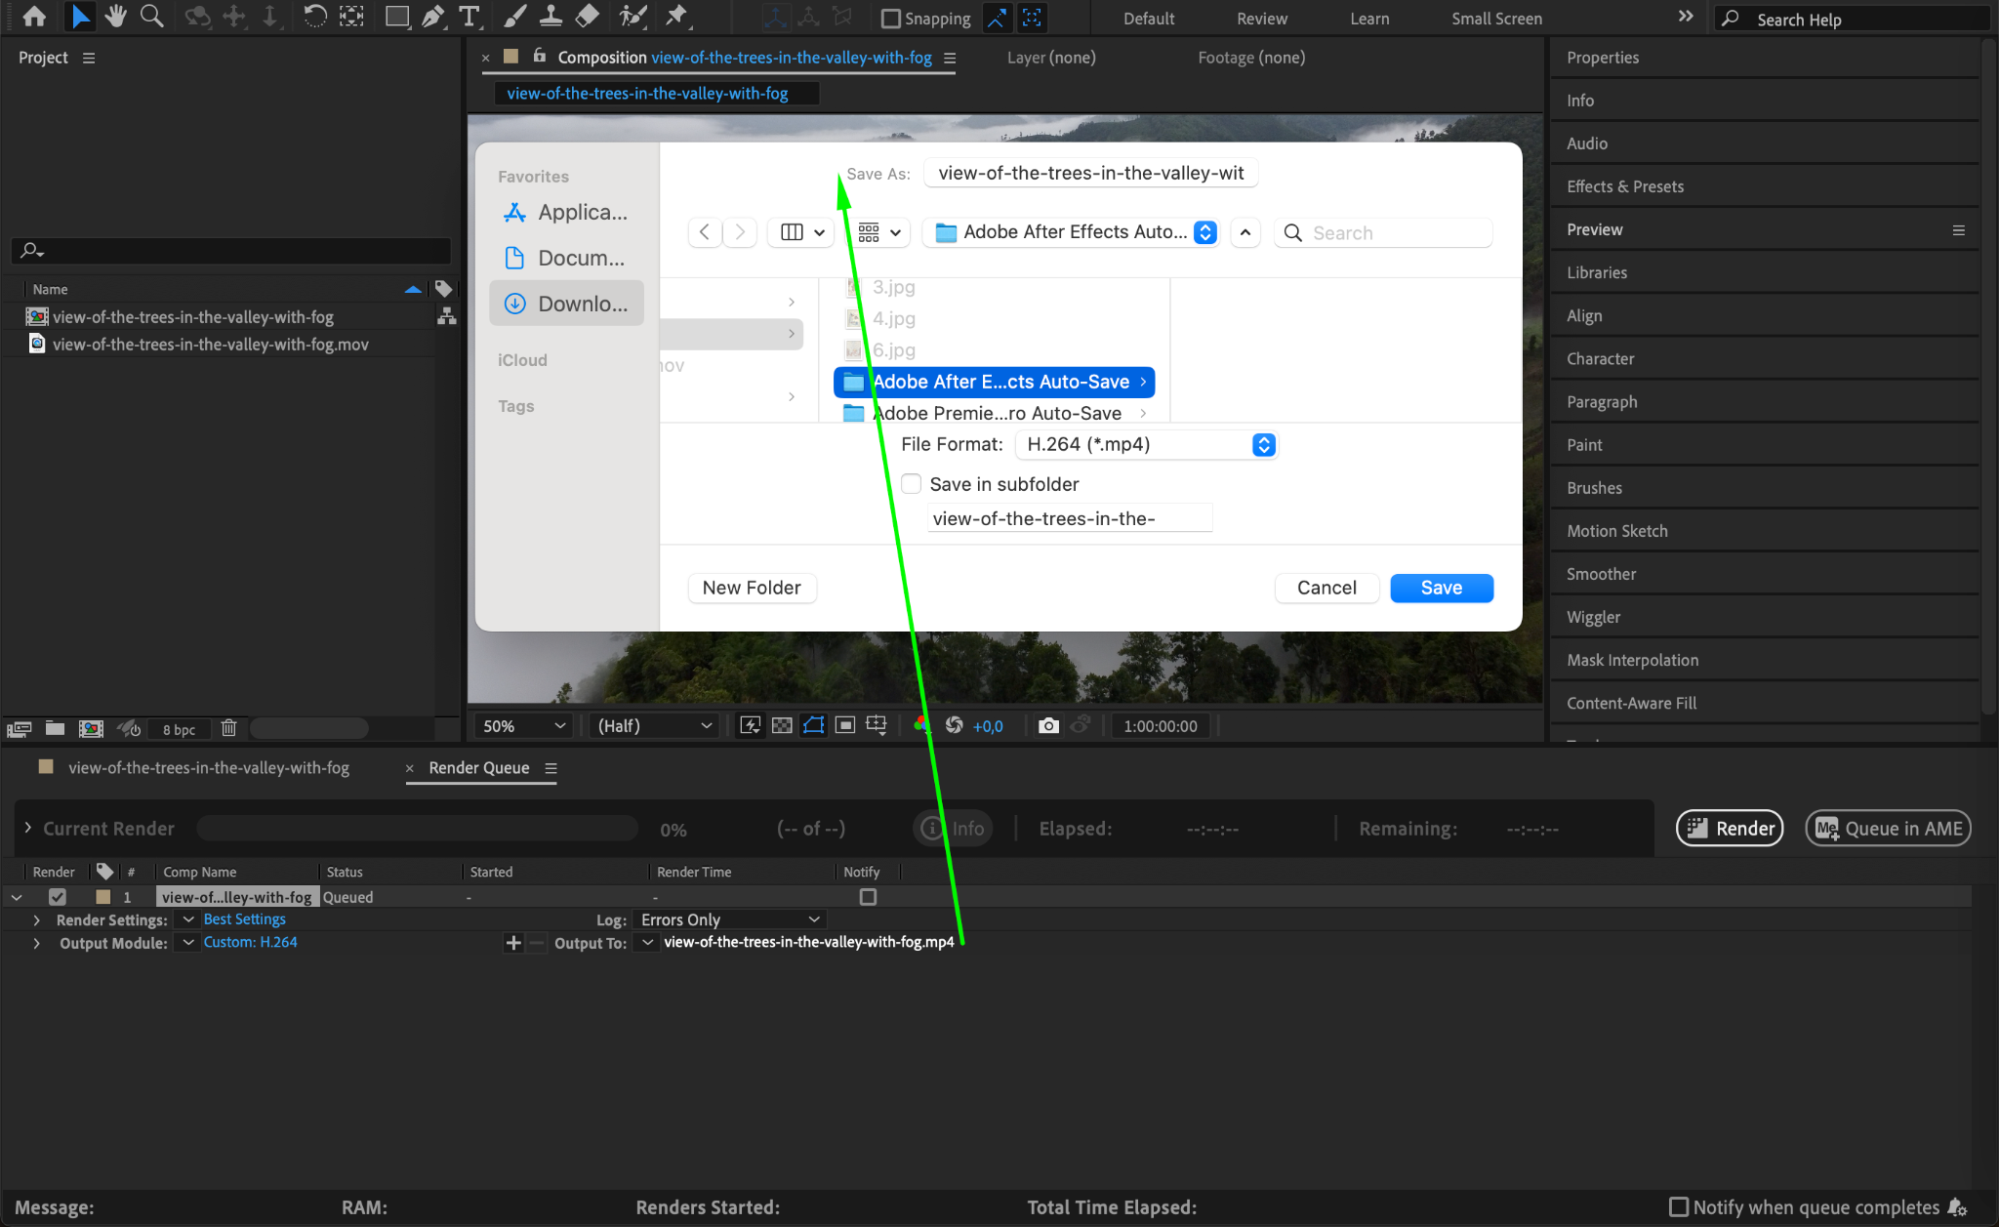Open the File Format H.264 dropdown

(x=1146, y=444)
